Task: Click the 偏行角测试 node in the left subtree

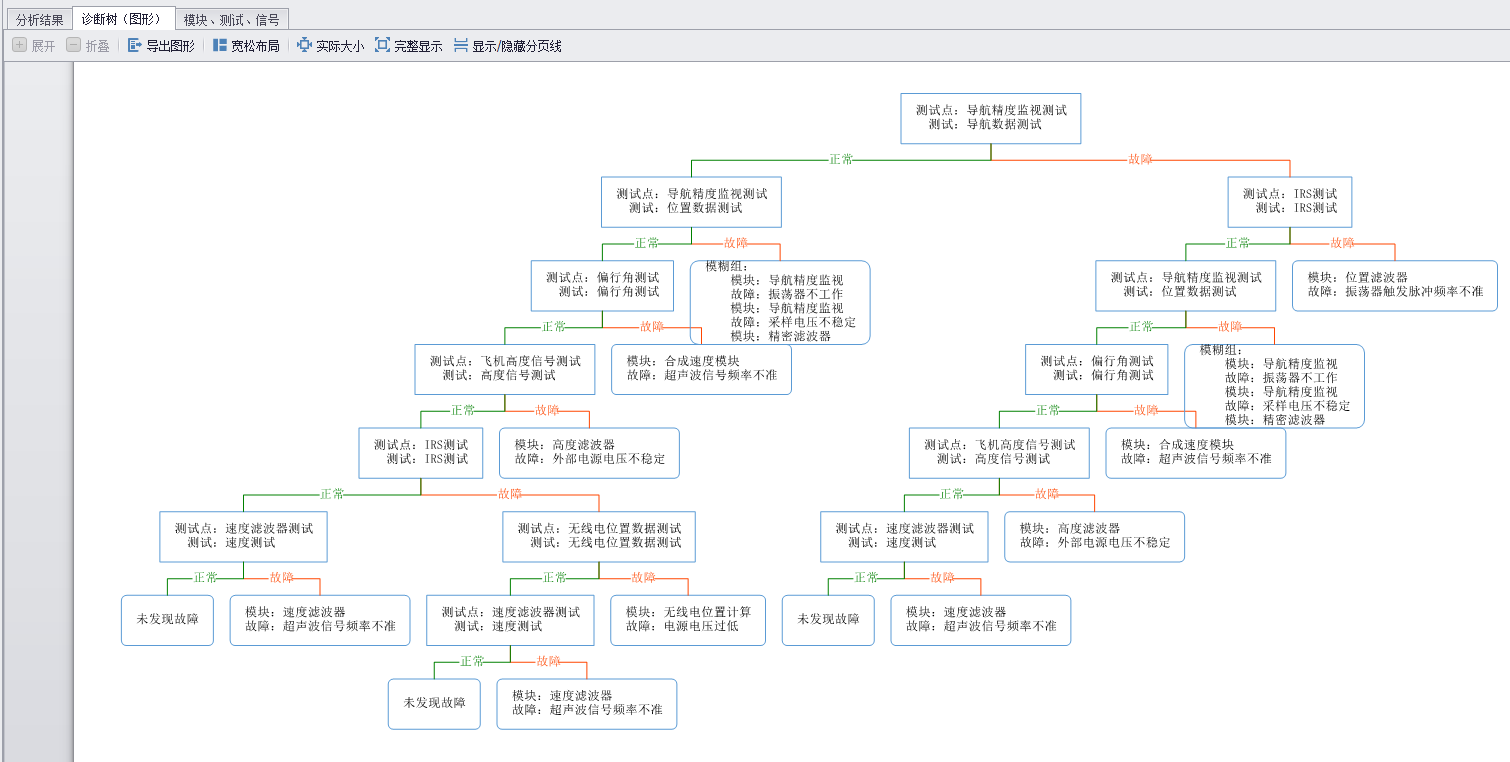Action: [602, 286]
